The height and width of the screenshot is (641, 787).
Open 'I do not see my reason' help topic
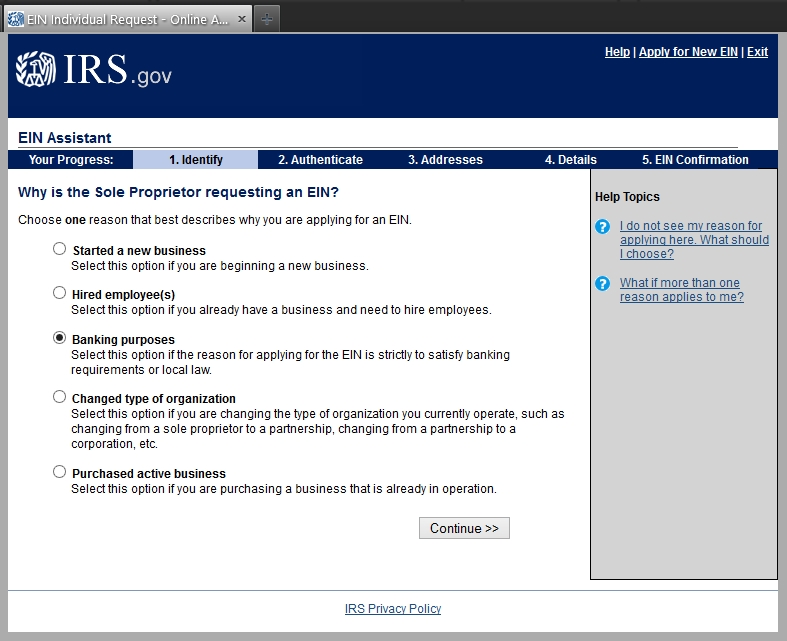click(694, 240)
